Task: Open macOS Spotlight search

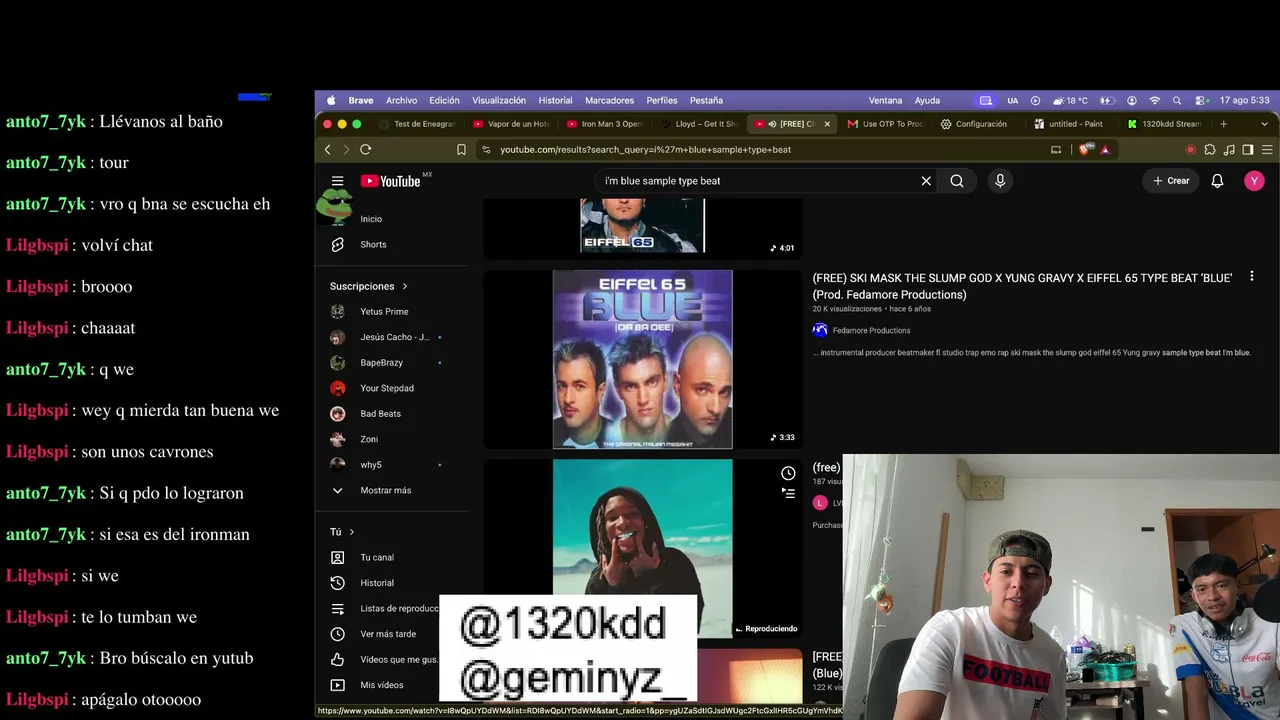Action: point(1177,100)
